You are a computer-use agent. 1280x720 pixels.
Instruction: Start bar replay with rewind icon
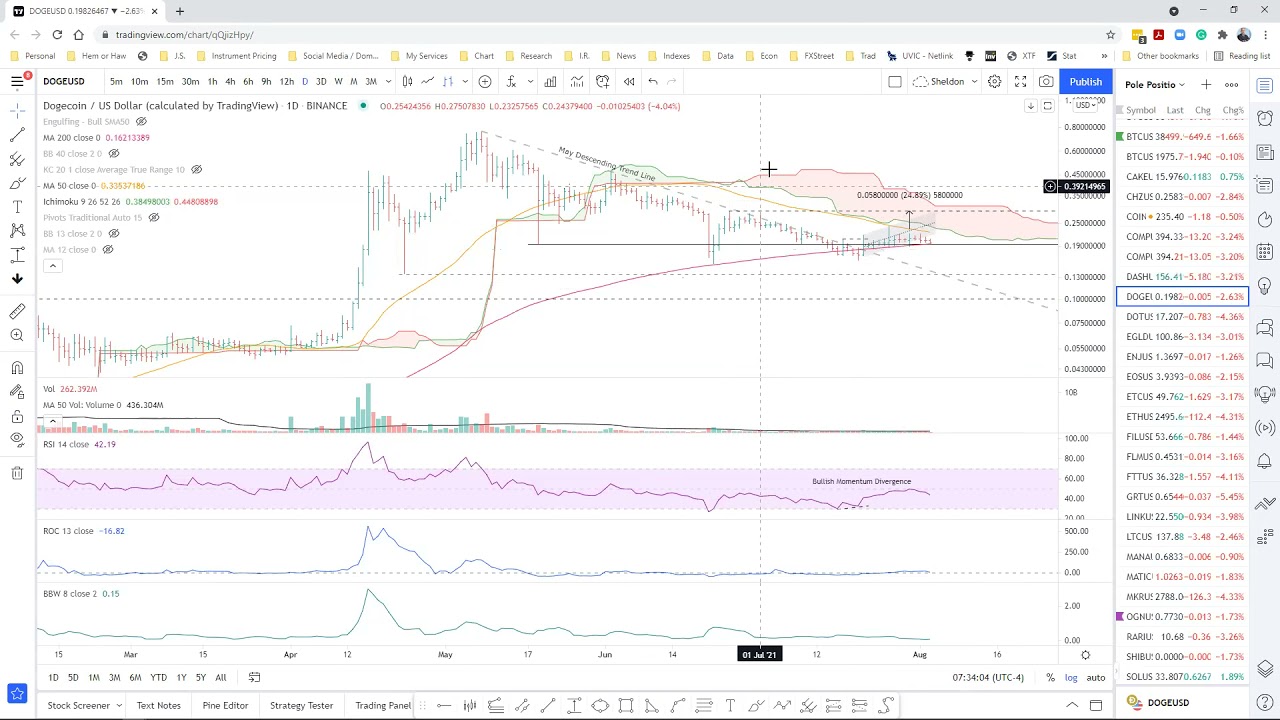click(x=629, y=81)
